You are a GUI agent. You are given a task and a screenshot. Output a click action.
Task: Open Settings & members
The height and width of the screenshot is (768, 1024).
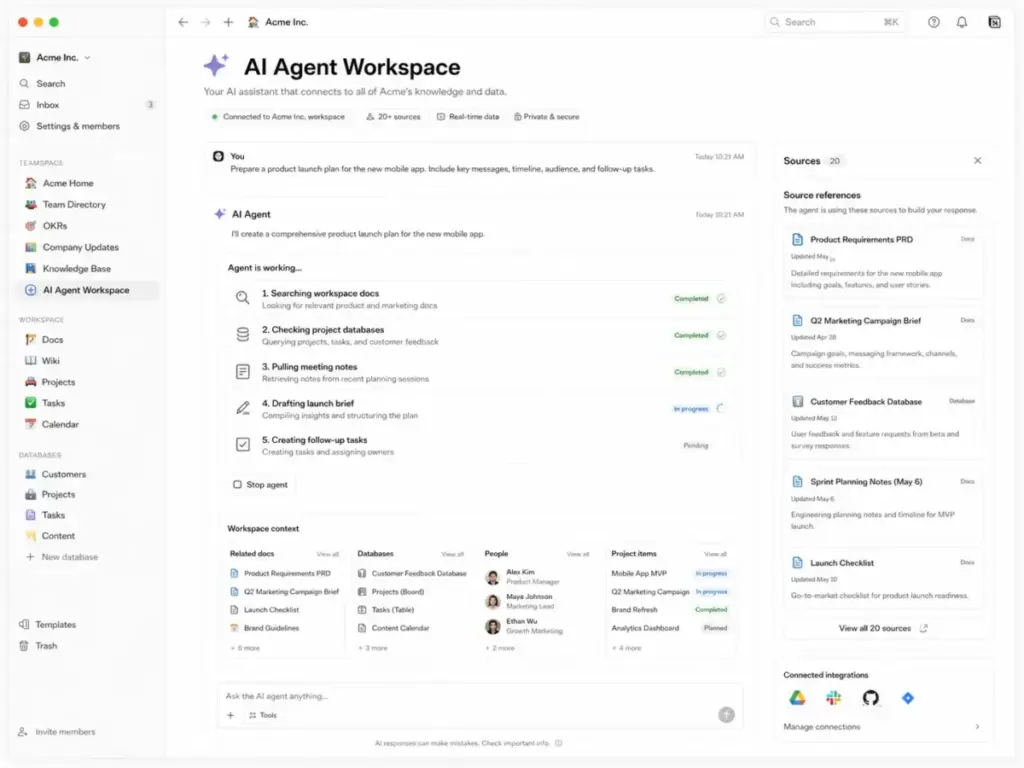coord(70,126)
